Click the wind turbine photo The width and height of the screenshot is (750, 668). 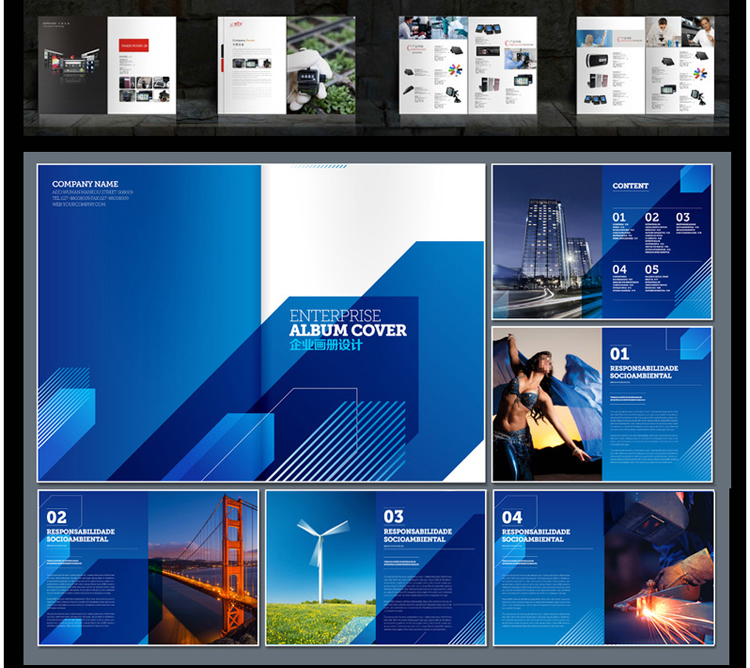(x=320, y=566)
